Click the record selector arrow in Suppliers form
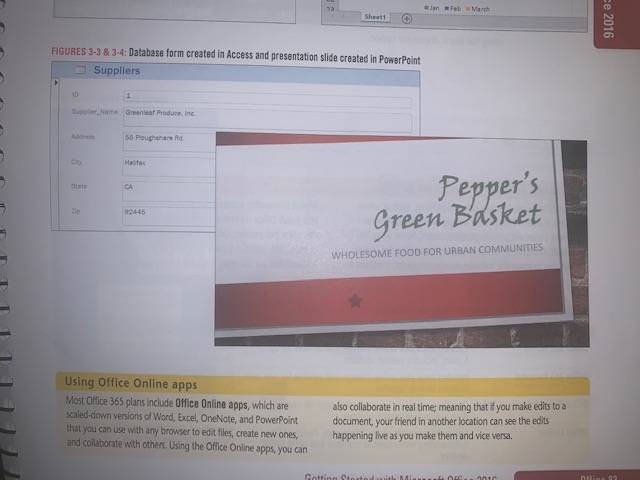The image size is (640, 480). 56,82
